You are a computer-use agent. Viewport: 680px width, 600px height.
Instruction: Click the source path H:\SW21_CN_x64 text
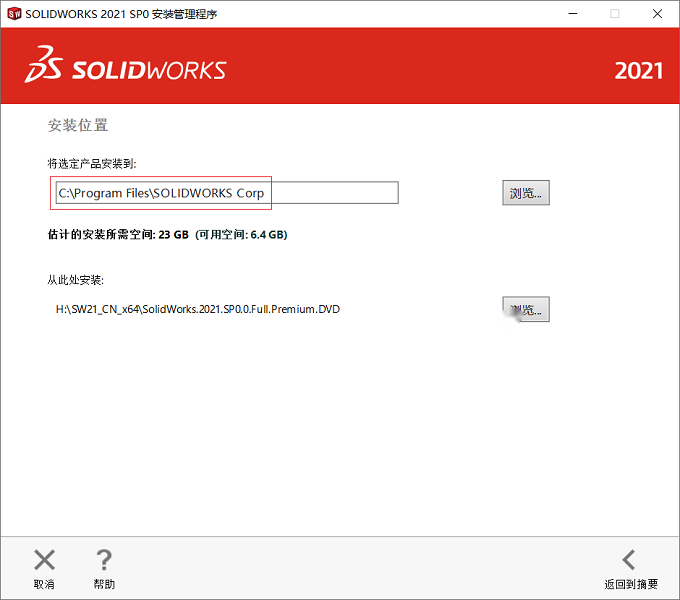pyautogui.click(x=198, y=309)
